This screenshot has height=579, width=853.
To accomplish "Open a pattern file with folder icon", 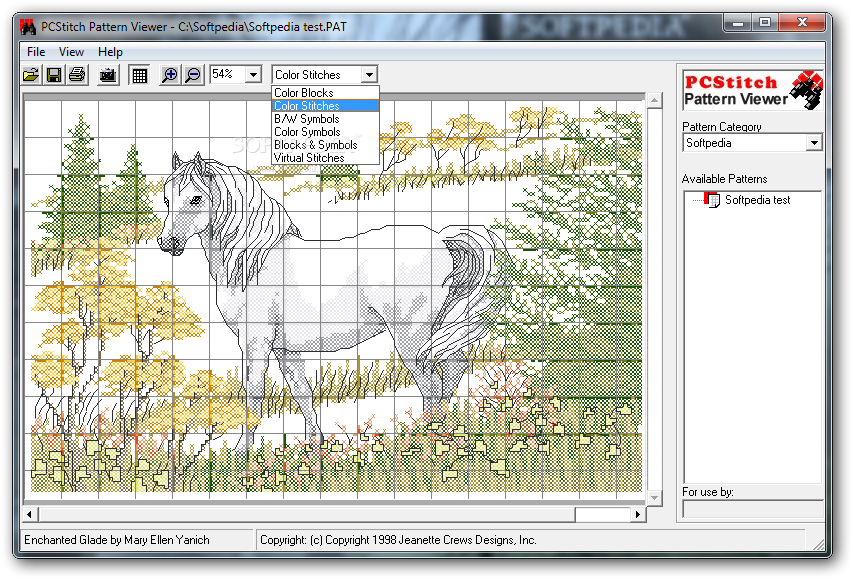I will pyautogui.click(x=32, y=75).
